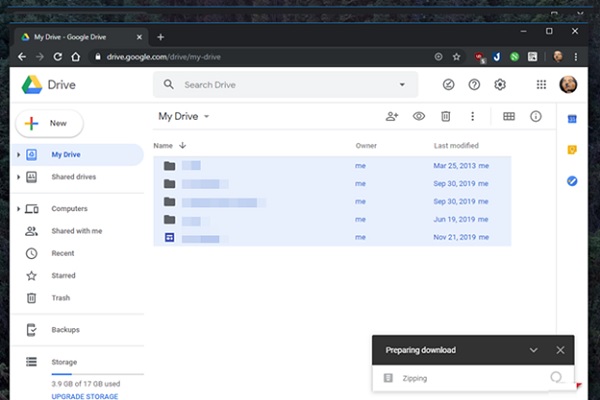Expand the Computers tree arrow

coord(18,209)
